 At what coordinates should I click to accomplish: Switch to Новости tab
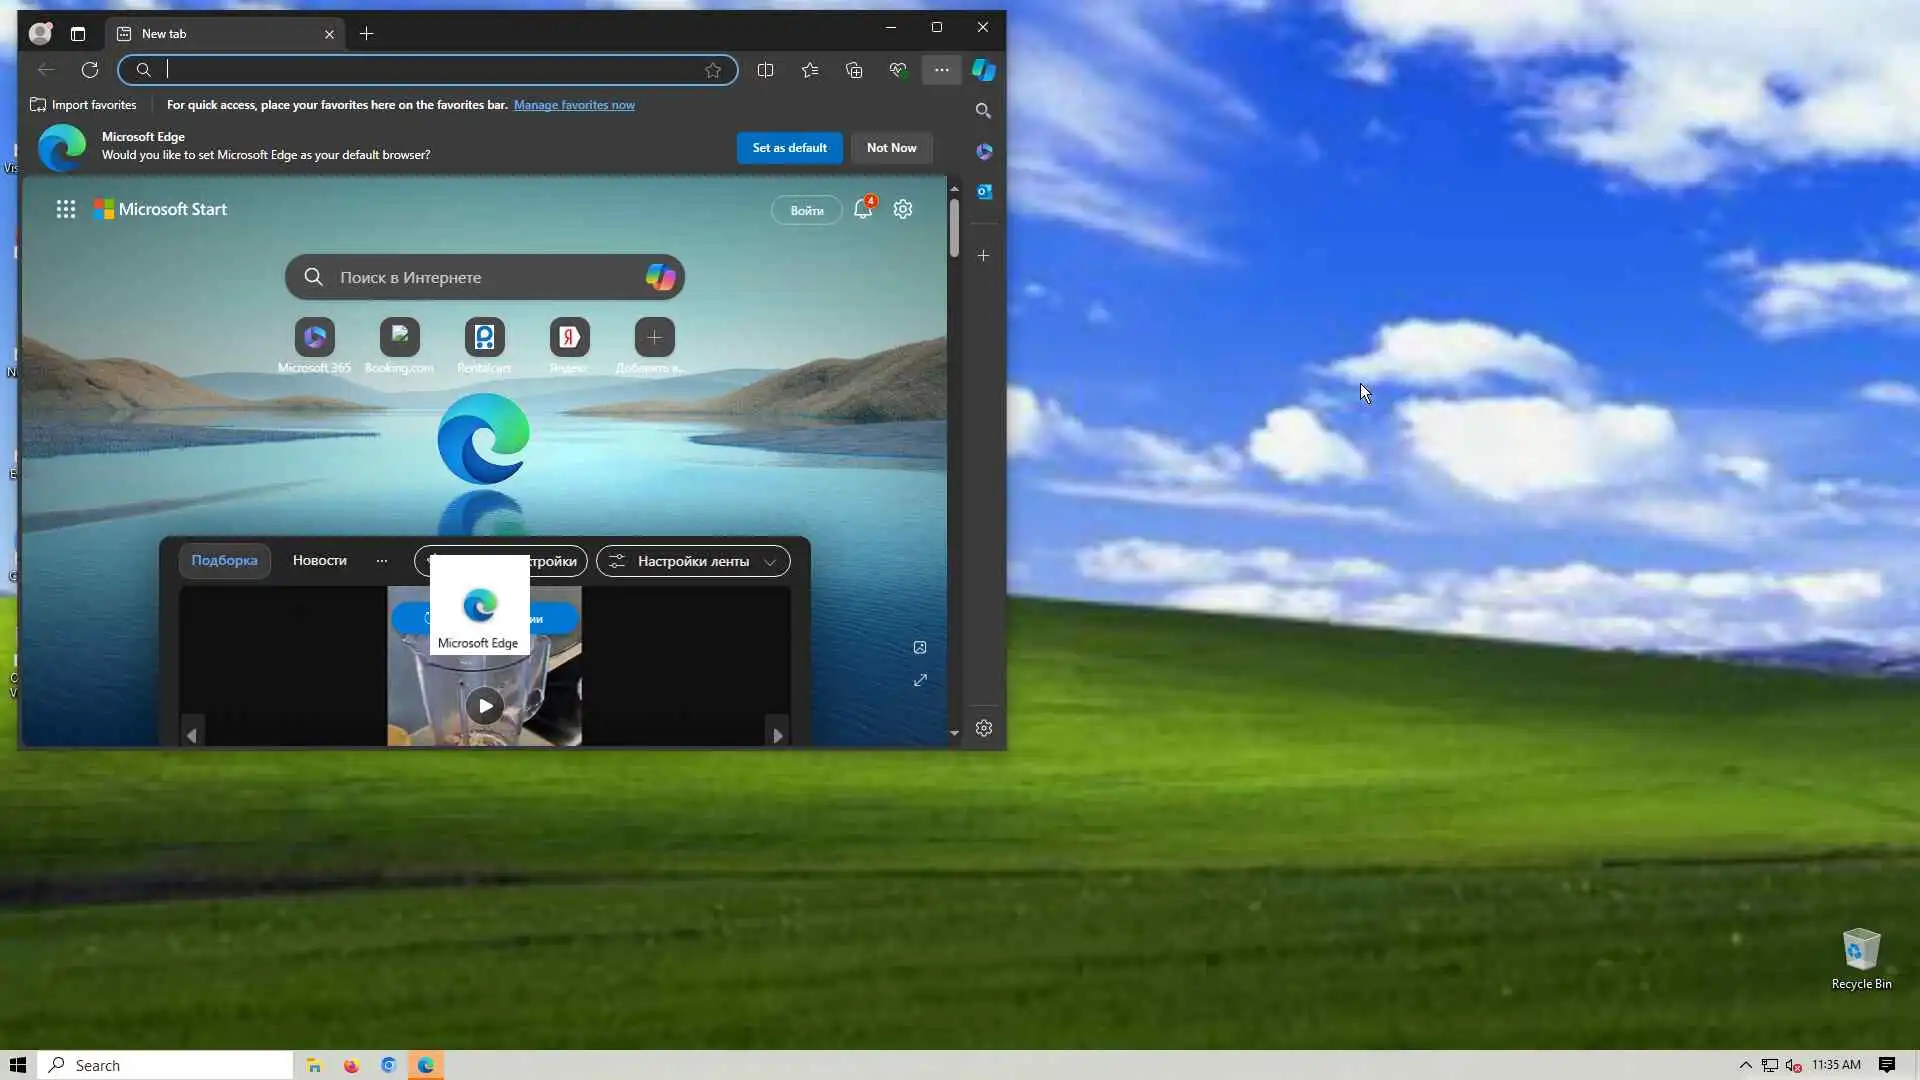coord(319,561)
